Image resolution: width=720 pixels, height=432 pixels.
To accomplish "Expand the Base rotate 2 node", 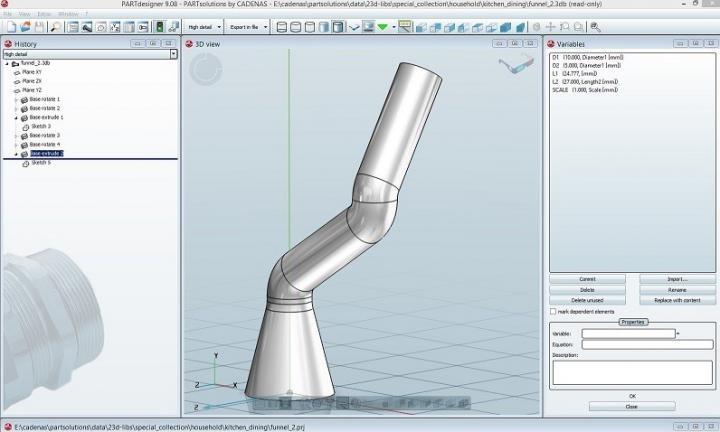I will pos(16,109).
